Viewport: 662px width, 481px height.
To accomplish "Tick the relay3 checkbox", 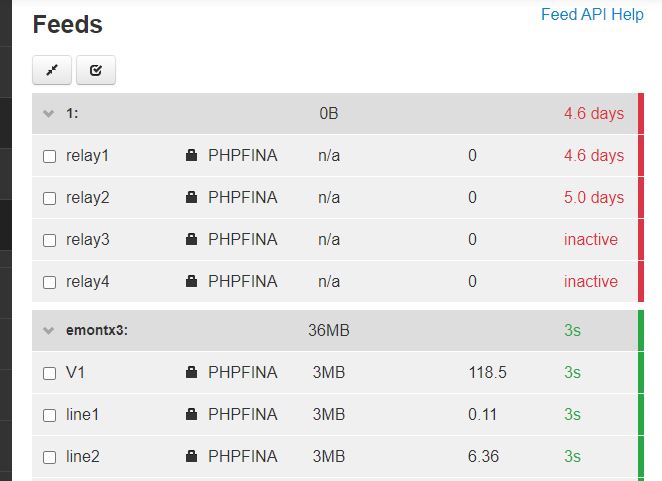I will pyautogui.click(x=49, y=240).
